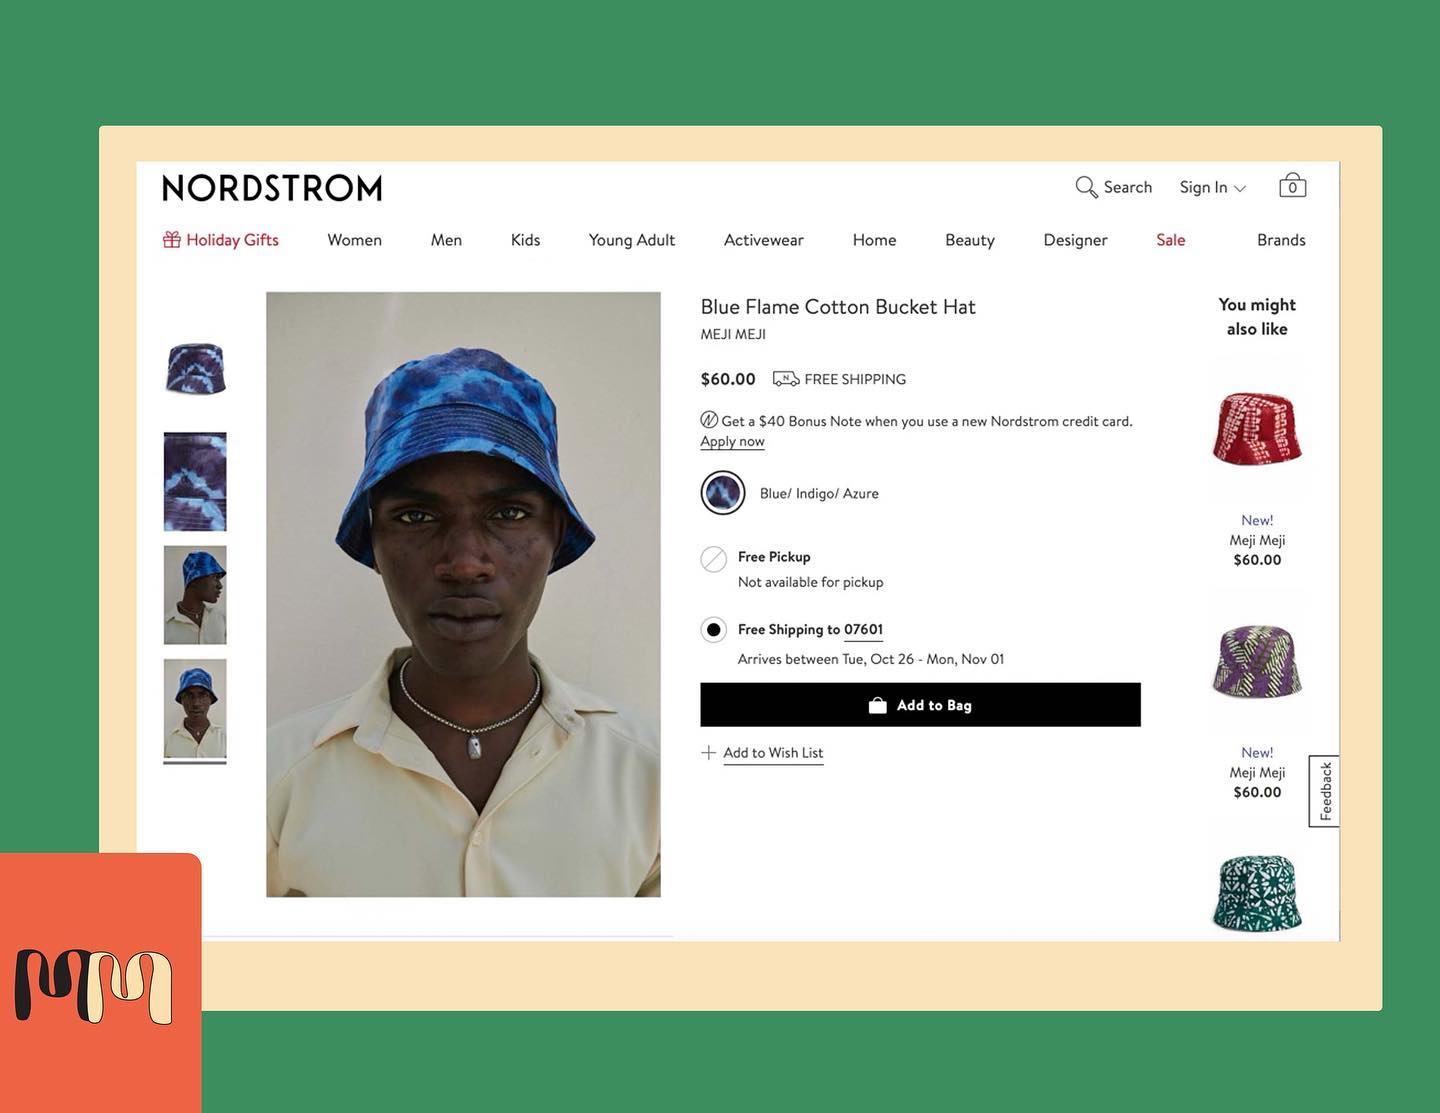The height and width of the screenshot is (1113, 1440).
Task: Select the Blue/Indigo/Azure color swatch
Action: point(723,493)
